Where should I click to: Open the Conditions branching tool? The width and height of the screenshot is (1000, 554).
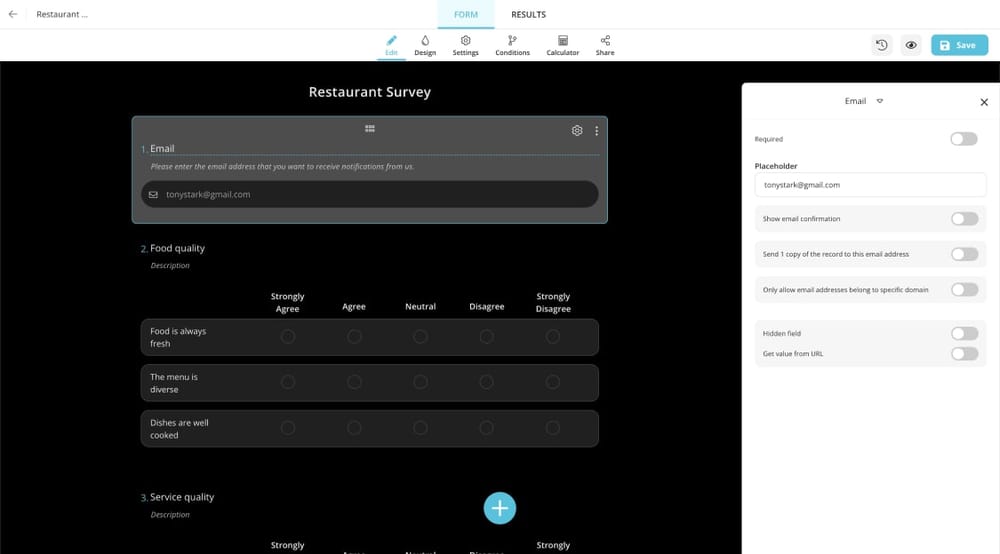point(512,45)
